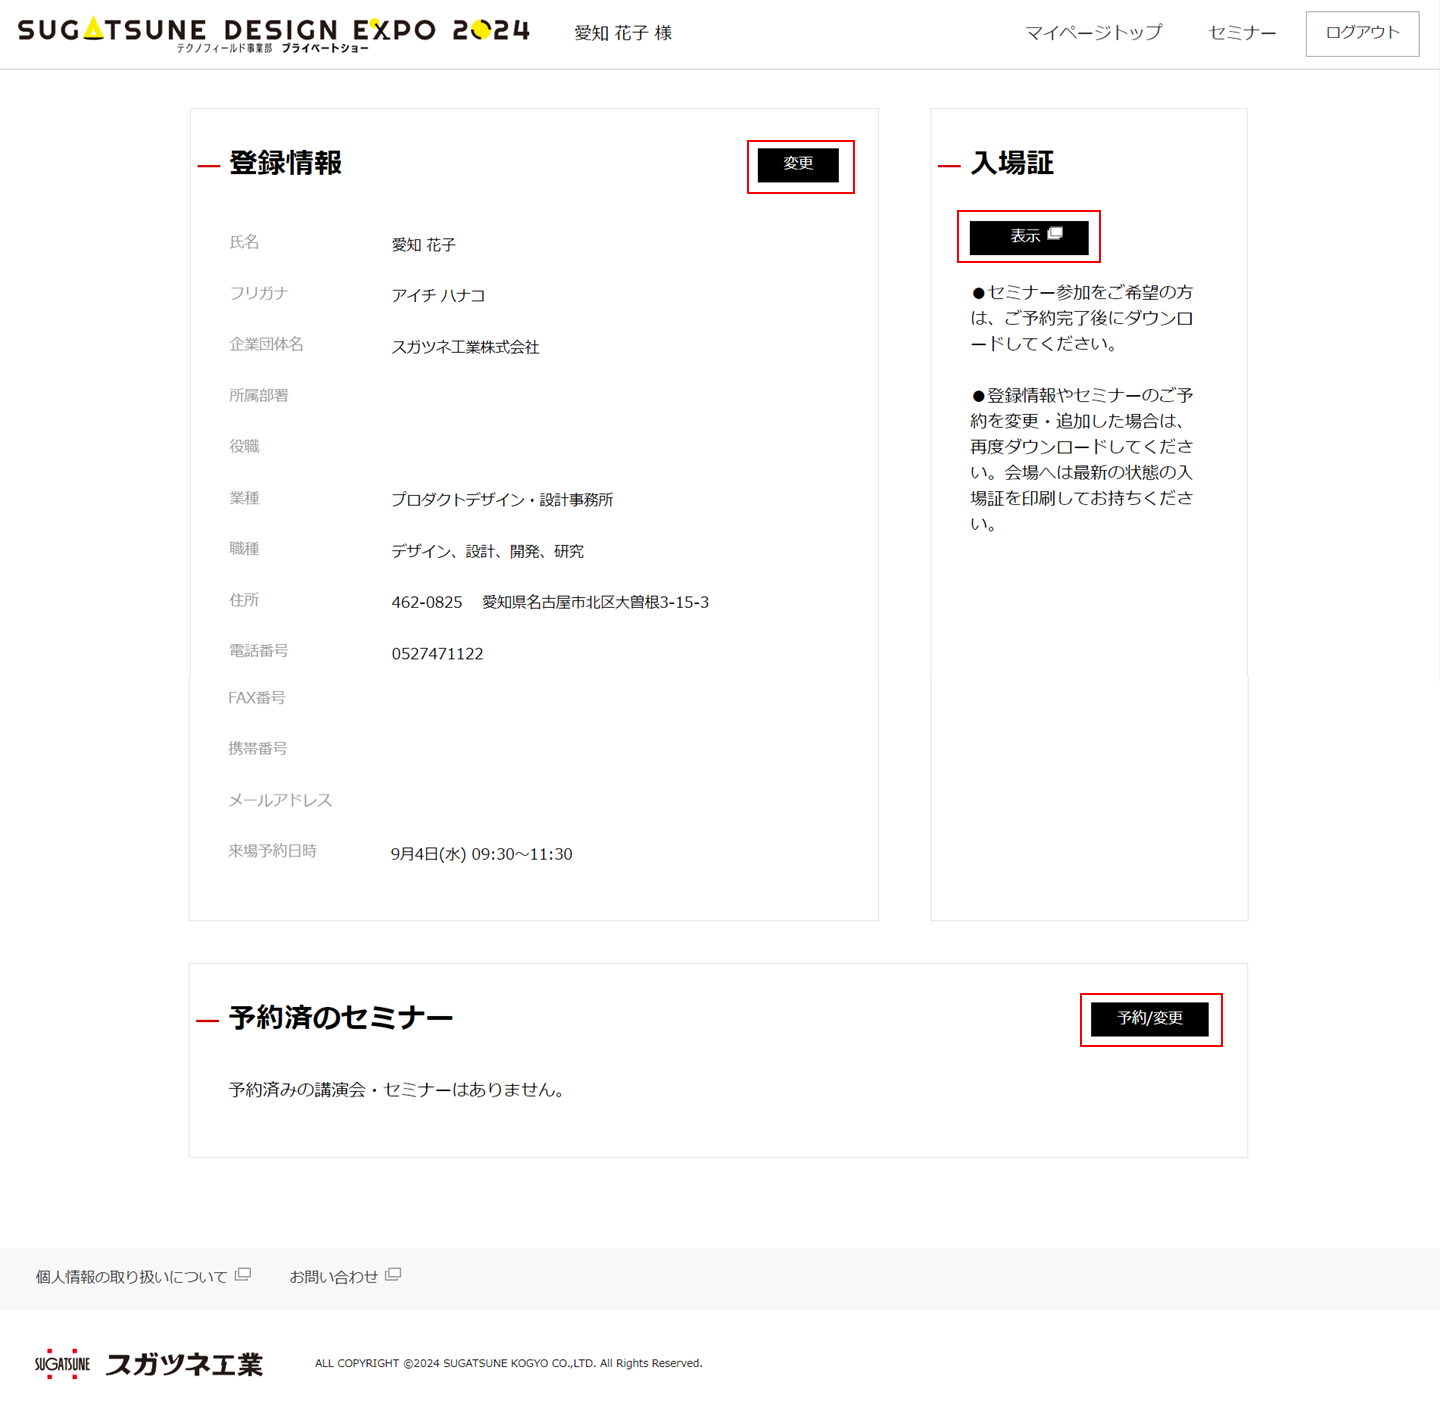The image size is (1440, 1404).
Task: Go to セミナー in the header navigation
Action: 1242,33
